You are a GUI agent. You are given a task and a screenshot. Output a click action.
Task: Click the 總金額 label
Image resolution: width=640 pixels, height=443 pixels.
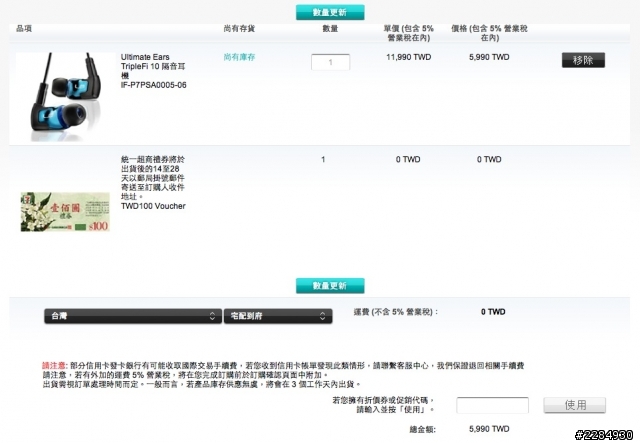pos(422,429)
